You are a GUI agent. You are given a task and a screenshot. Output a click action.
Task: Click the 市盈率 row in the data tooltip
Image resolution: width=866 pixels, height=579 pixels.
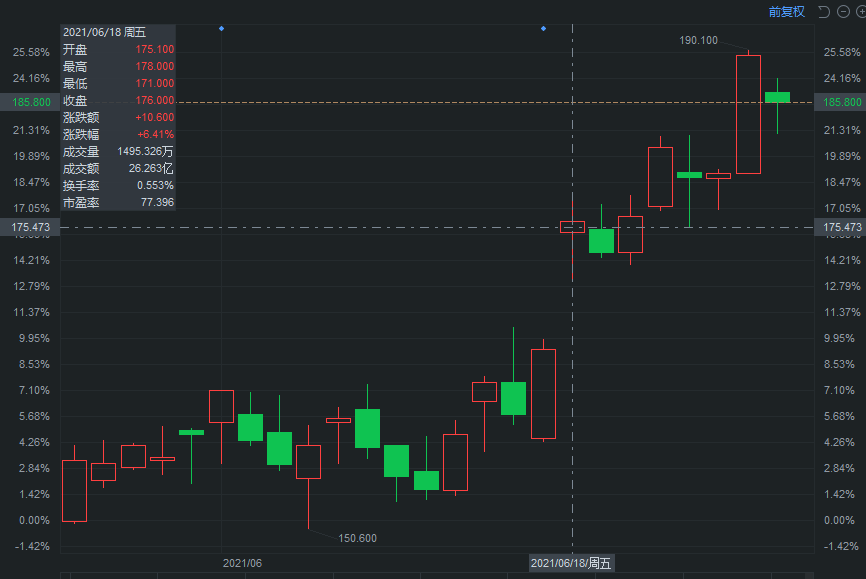(x=117, y=202)
